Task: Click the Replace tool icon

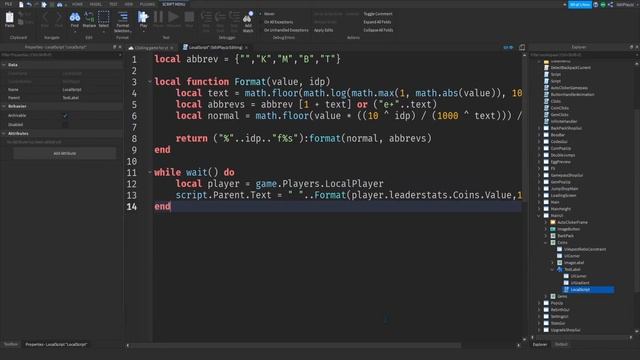Action: pos(89,17)
